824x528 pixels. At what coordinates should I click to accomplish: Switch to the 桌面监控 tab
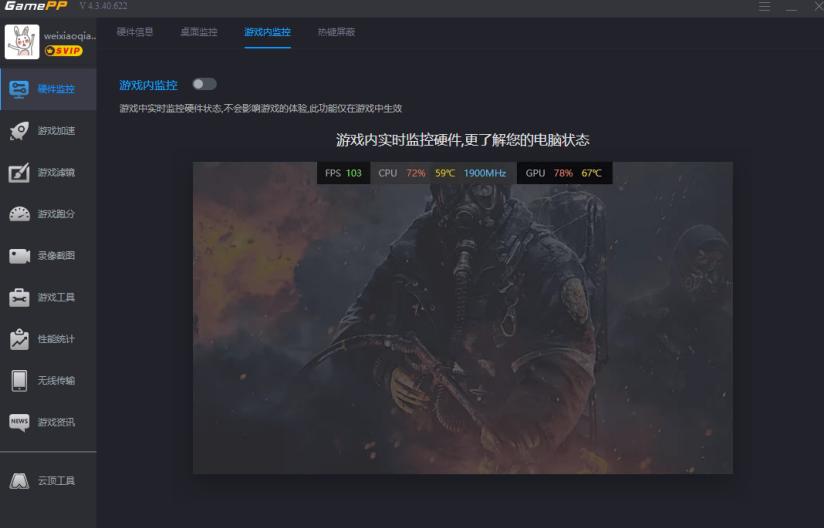(x=199, y=32)
